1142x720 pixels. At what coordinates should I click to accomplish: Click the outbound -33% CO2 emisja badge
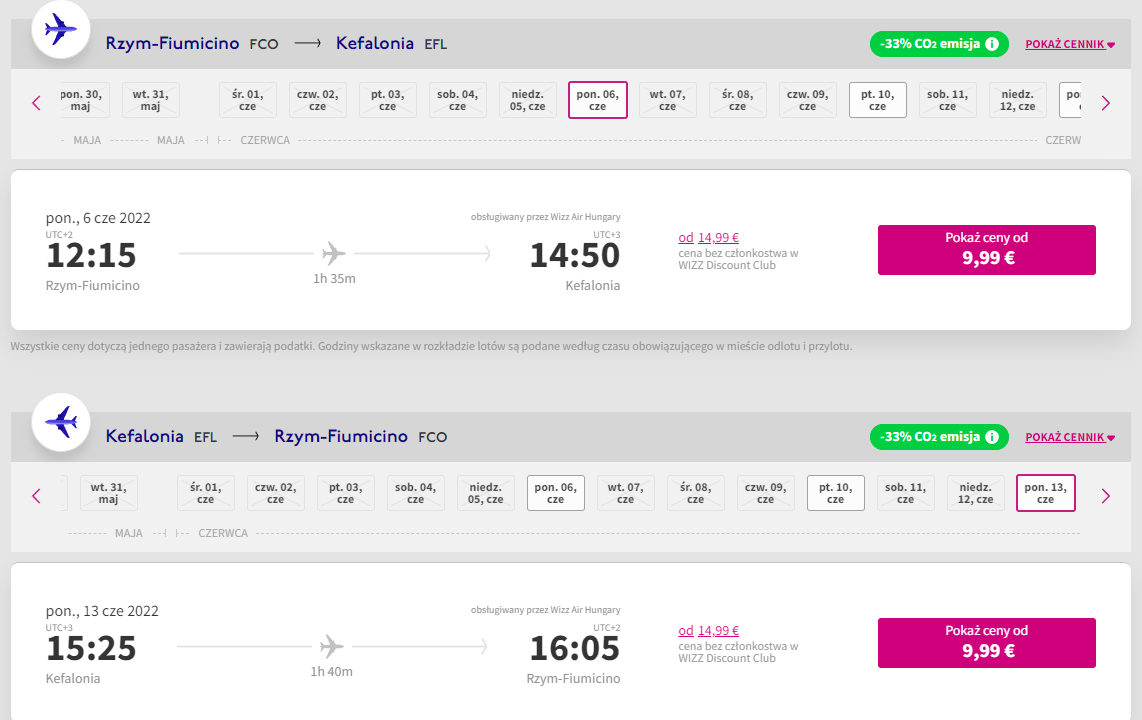(x=939, y=44)
